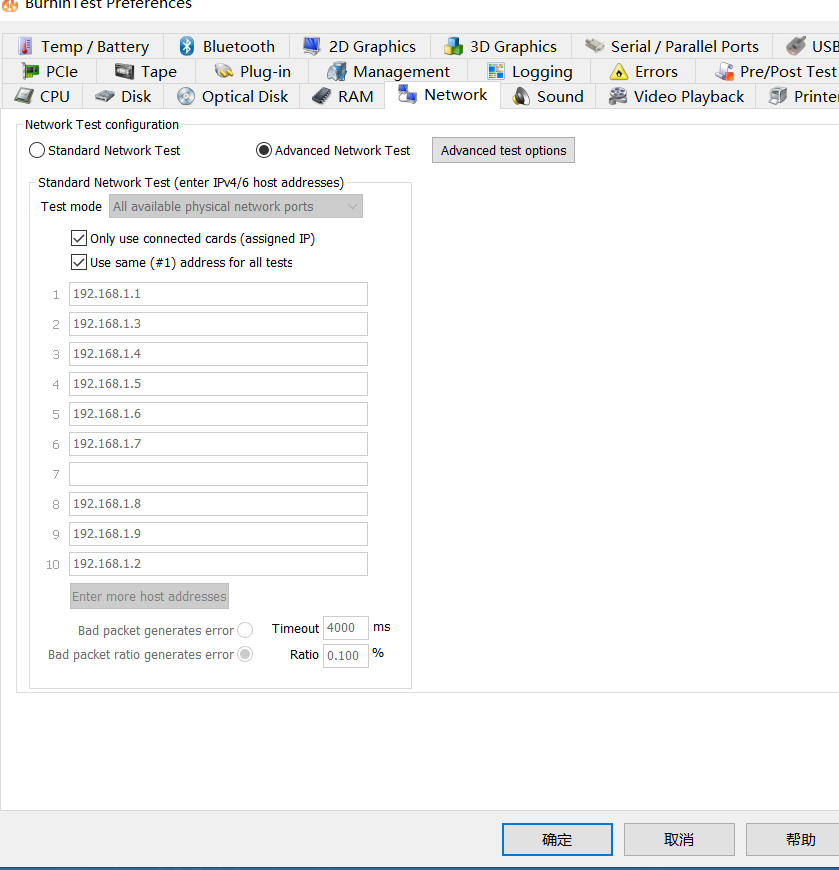Click host address field 6 with 192.168.1.7
This screenshot has width=839, height=870.
(x=218, y=444)
